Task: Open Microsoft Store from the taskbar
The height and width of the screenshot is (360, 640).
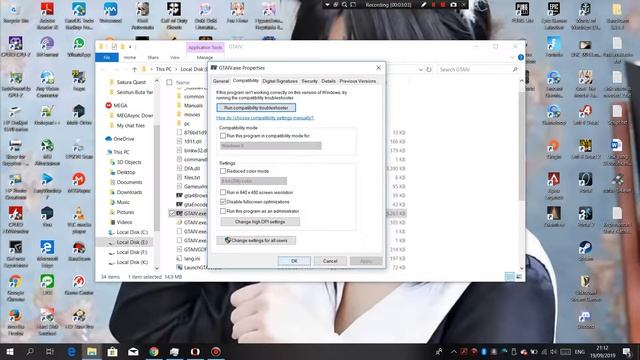Action: coord(112,351)
